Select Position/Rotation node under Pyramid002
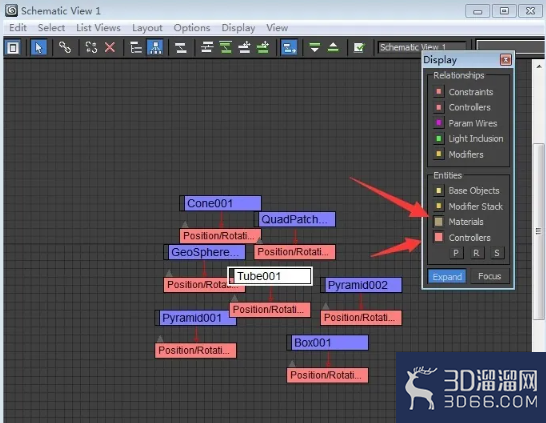 coord(361,318)
